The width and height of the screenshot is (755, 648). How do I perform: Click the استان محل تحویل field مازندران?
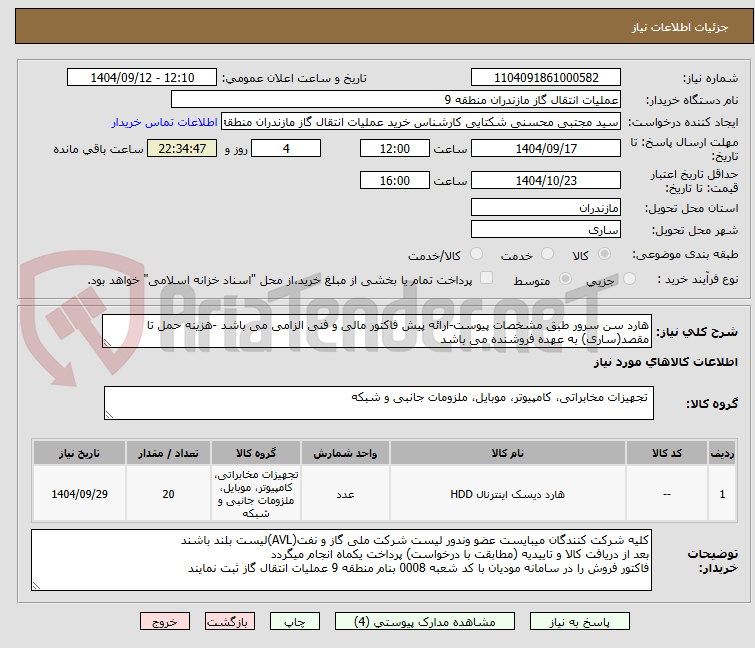pyautogui.click(x=546, y=207)
